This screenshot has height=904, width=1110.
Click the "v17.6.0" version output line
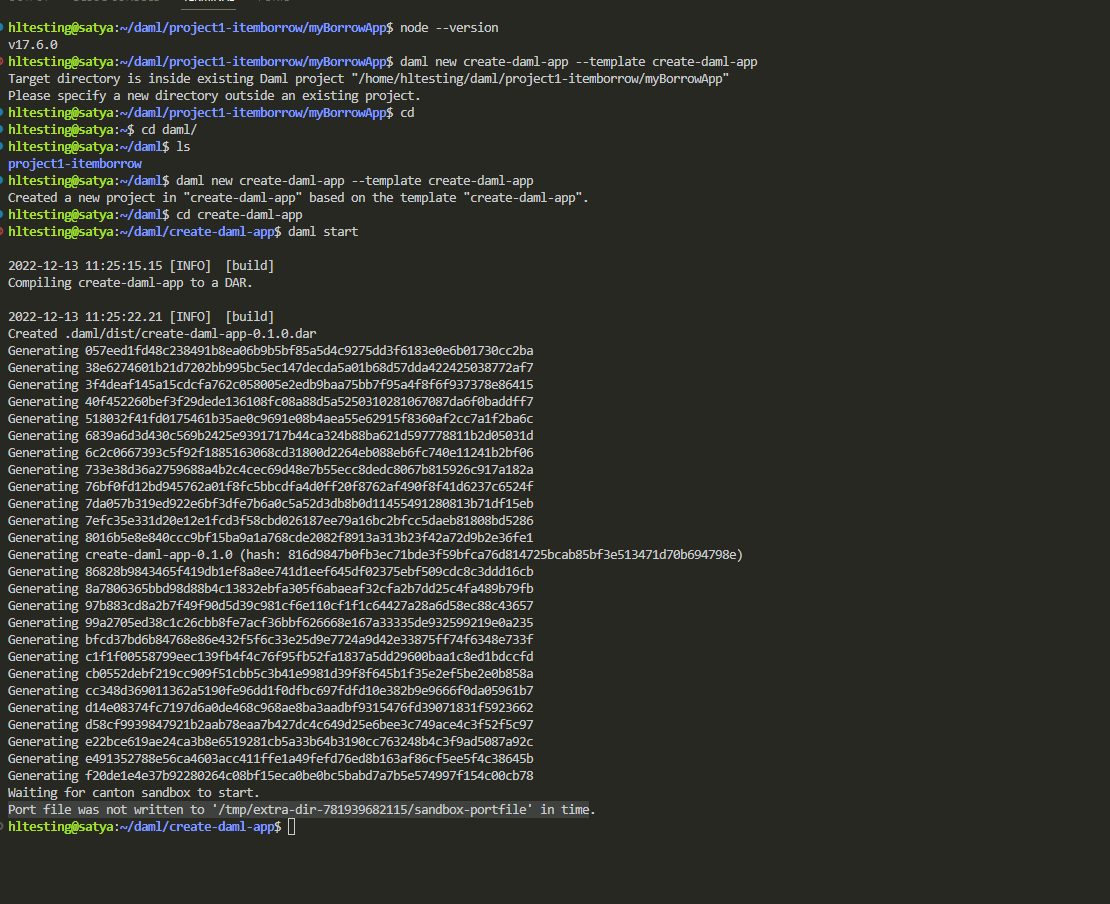point(33,45)
